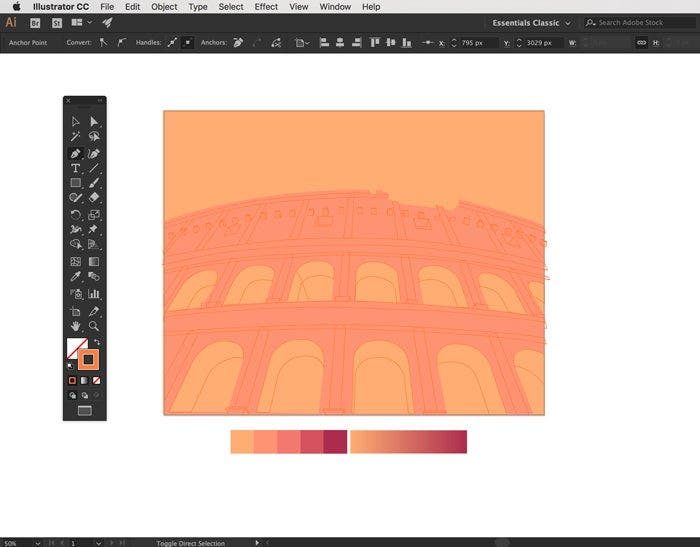Pick the Rectangle shape tool
Screen dimensions: 700x547
[75, 183]
